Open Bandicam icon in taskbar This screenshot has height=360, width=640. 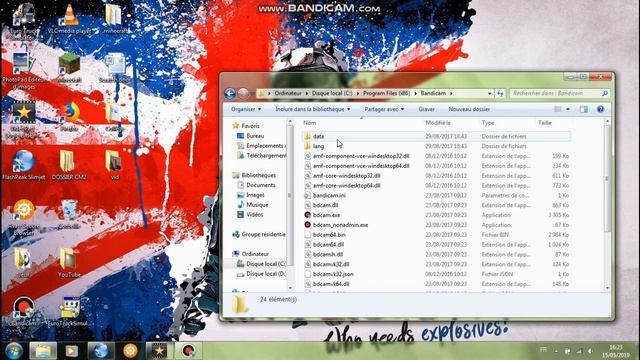click(x=189, y=351)
